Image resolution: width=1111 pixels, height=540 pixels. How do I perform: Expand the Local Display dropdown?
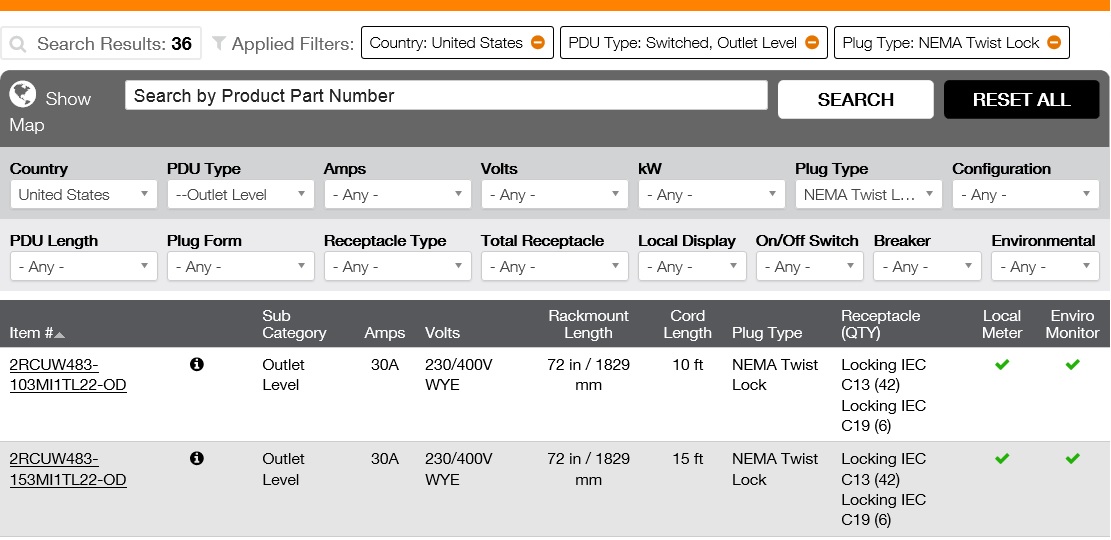point(692,267)
